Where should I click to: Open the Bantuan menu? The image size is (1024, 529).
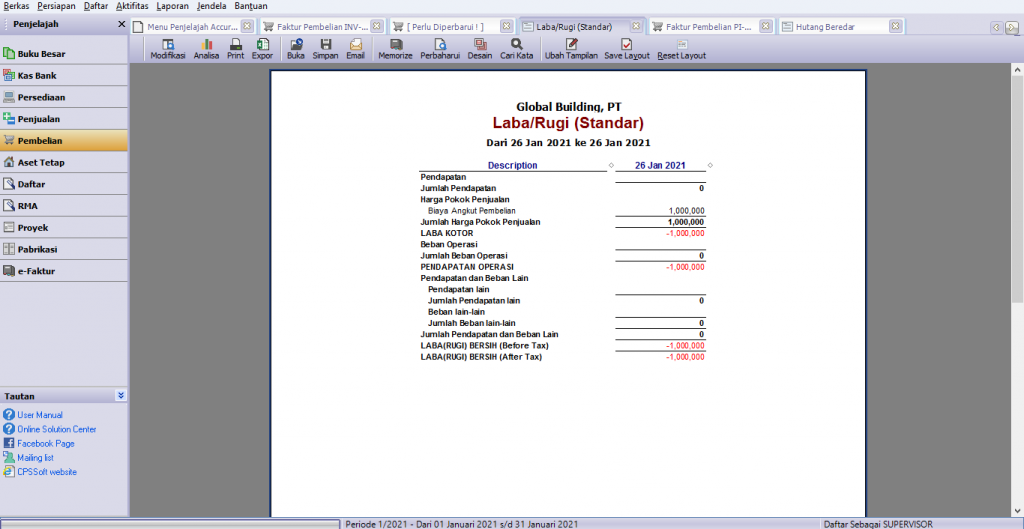[251, 6]
